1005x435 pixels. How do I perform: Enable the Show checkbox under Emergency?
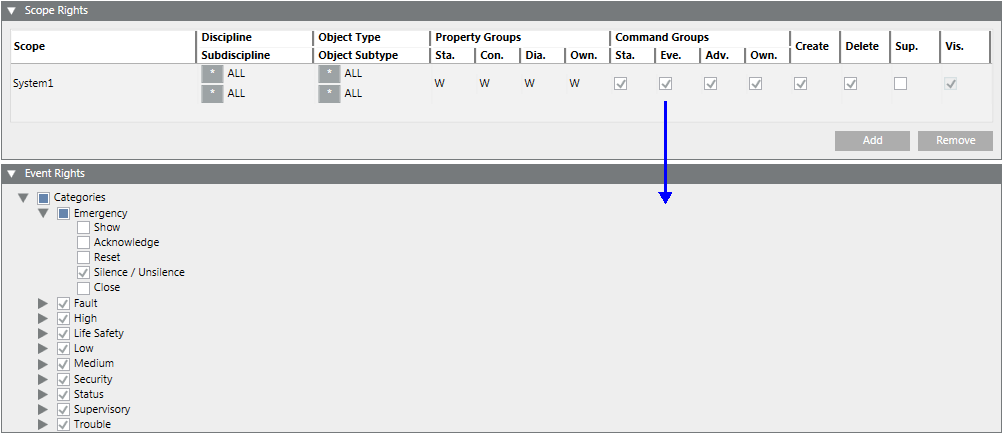click(x=84, y=228)
